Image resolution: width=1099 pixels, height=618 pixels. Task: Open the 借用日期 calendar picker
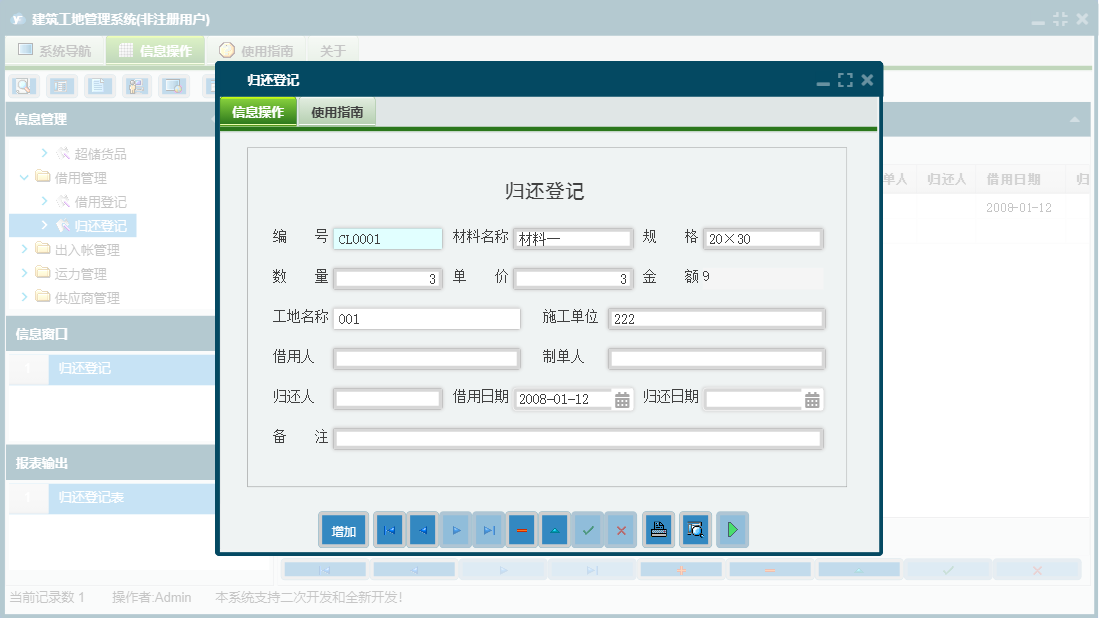click(x=622, y=398)
